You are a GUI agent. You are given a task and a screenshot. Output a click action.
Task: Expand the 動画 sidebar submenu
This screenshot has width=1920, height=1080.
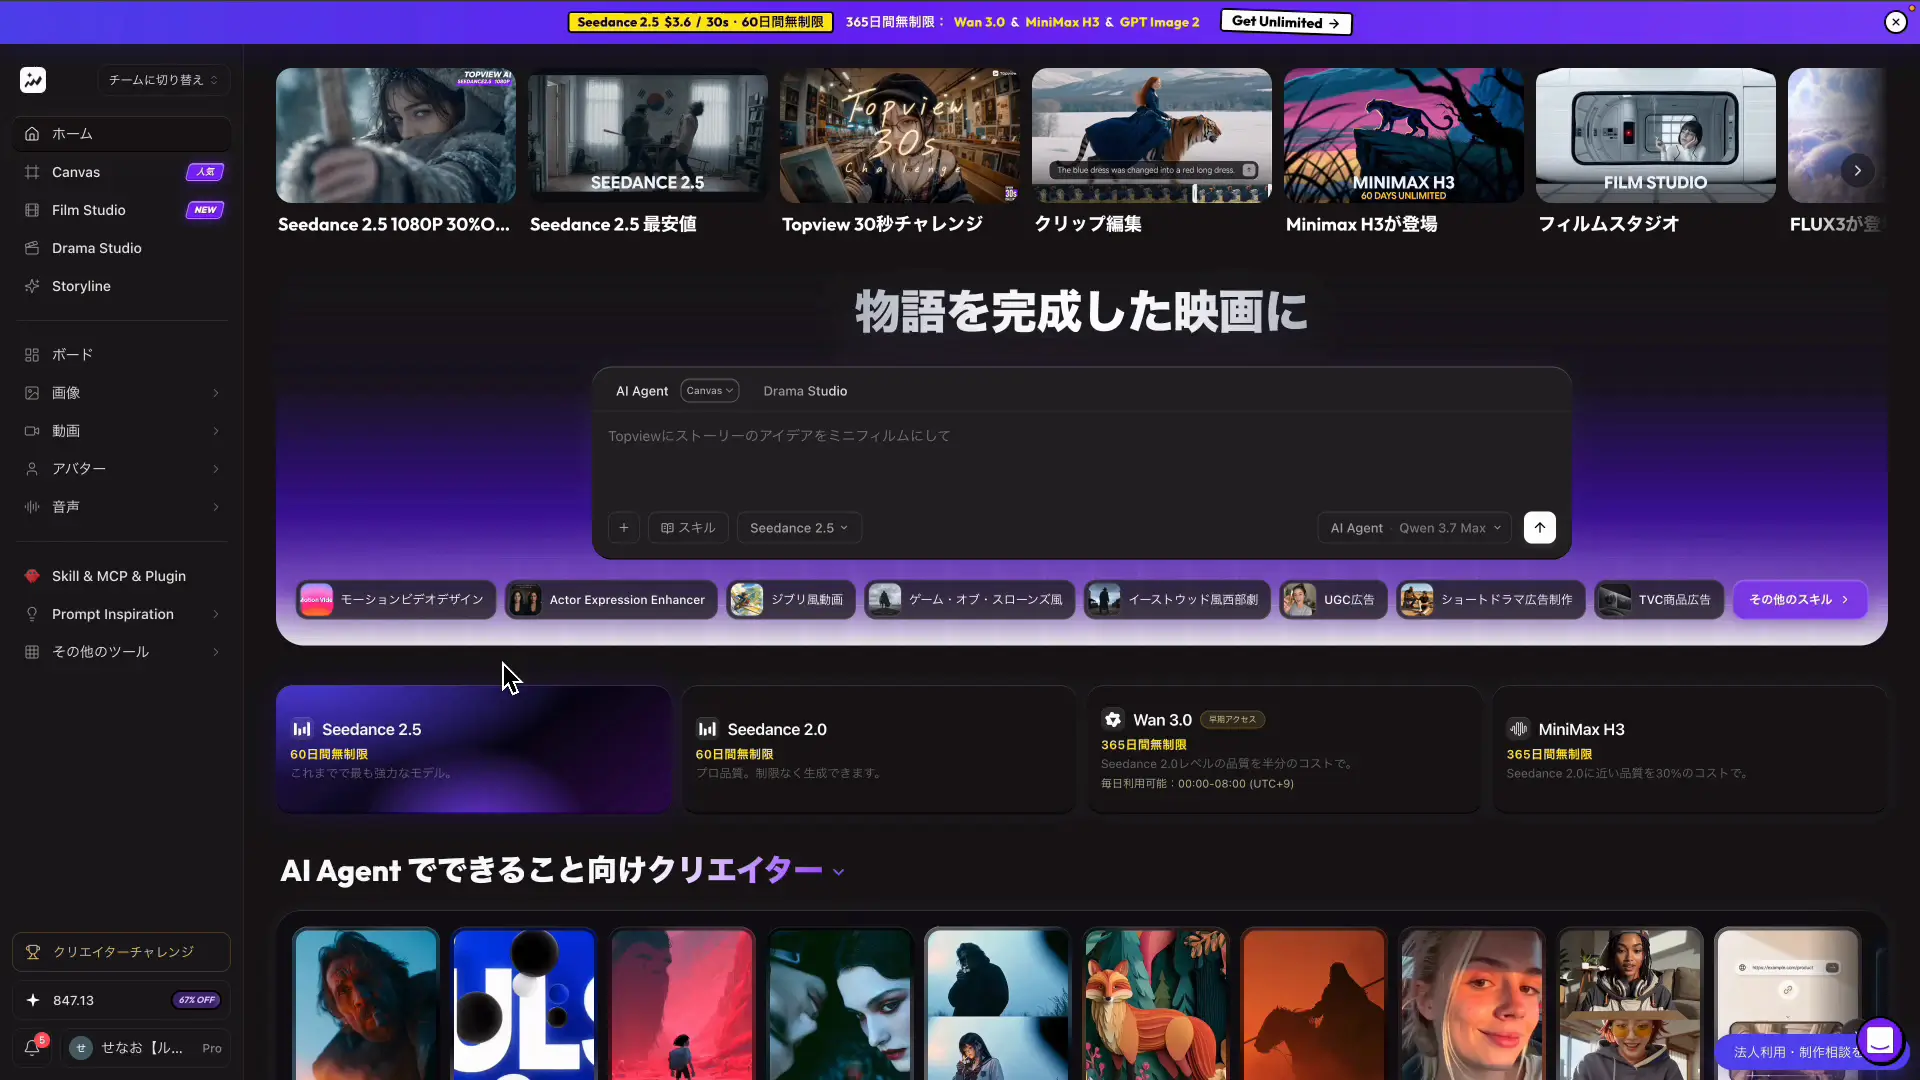click(x=216, y=431)
